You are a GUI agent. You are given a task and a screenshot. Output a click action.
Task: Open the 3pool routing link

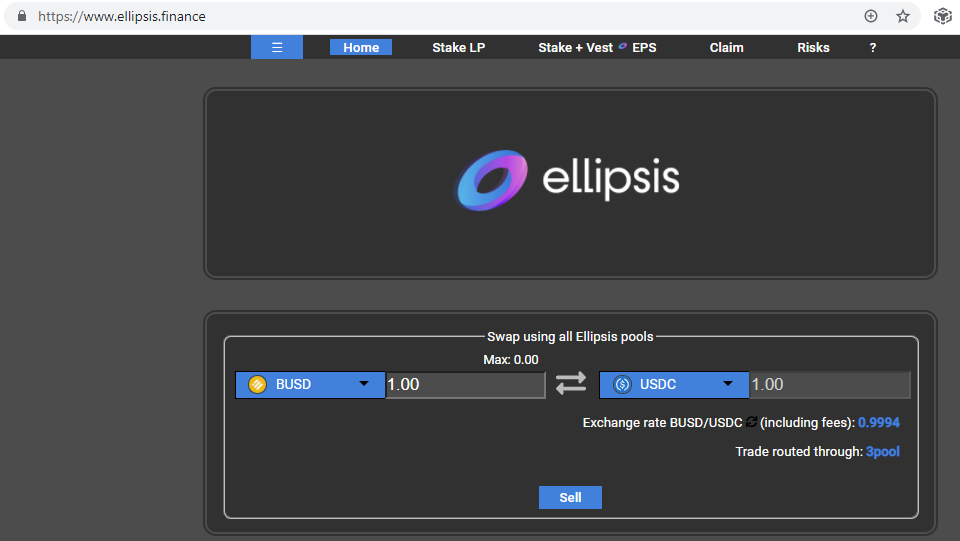[x=882, y=452]
